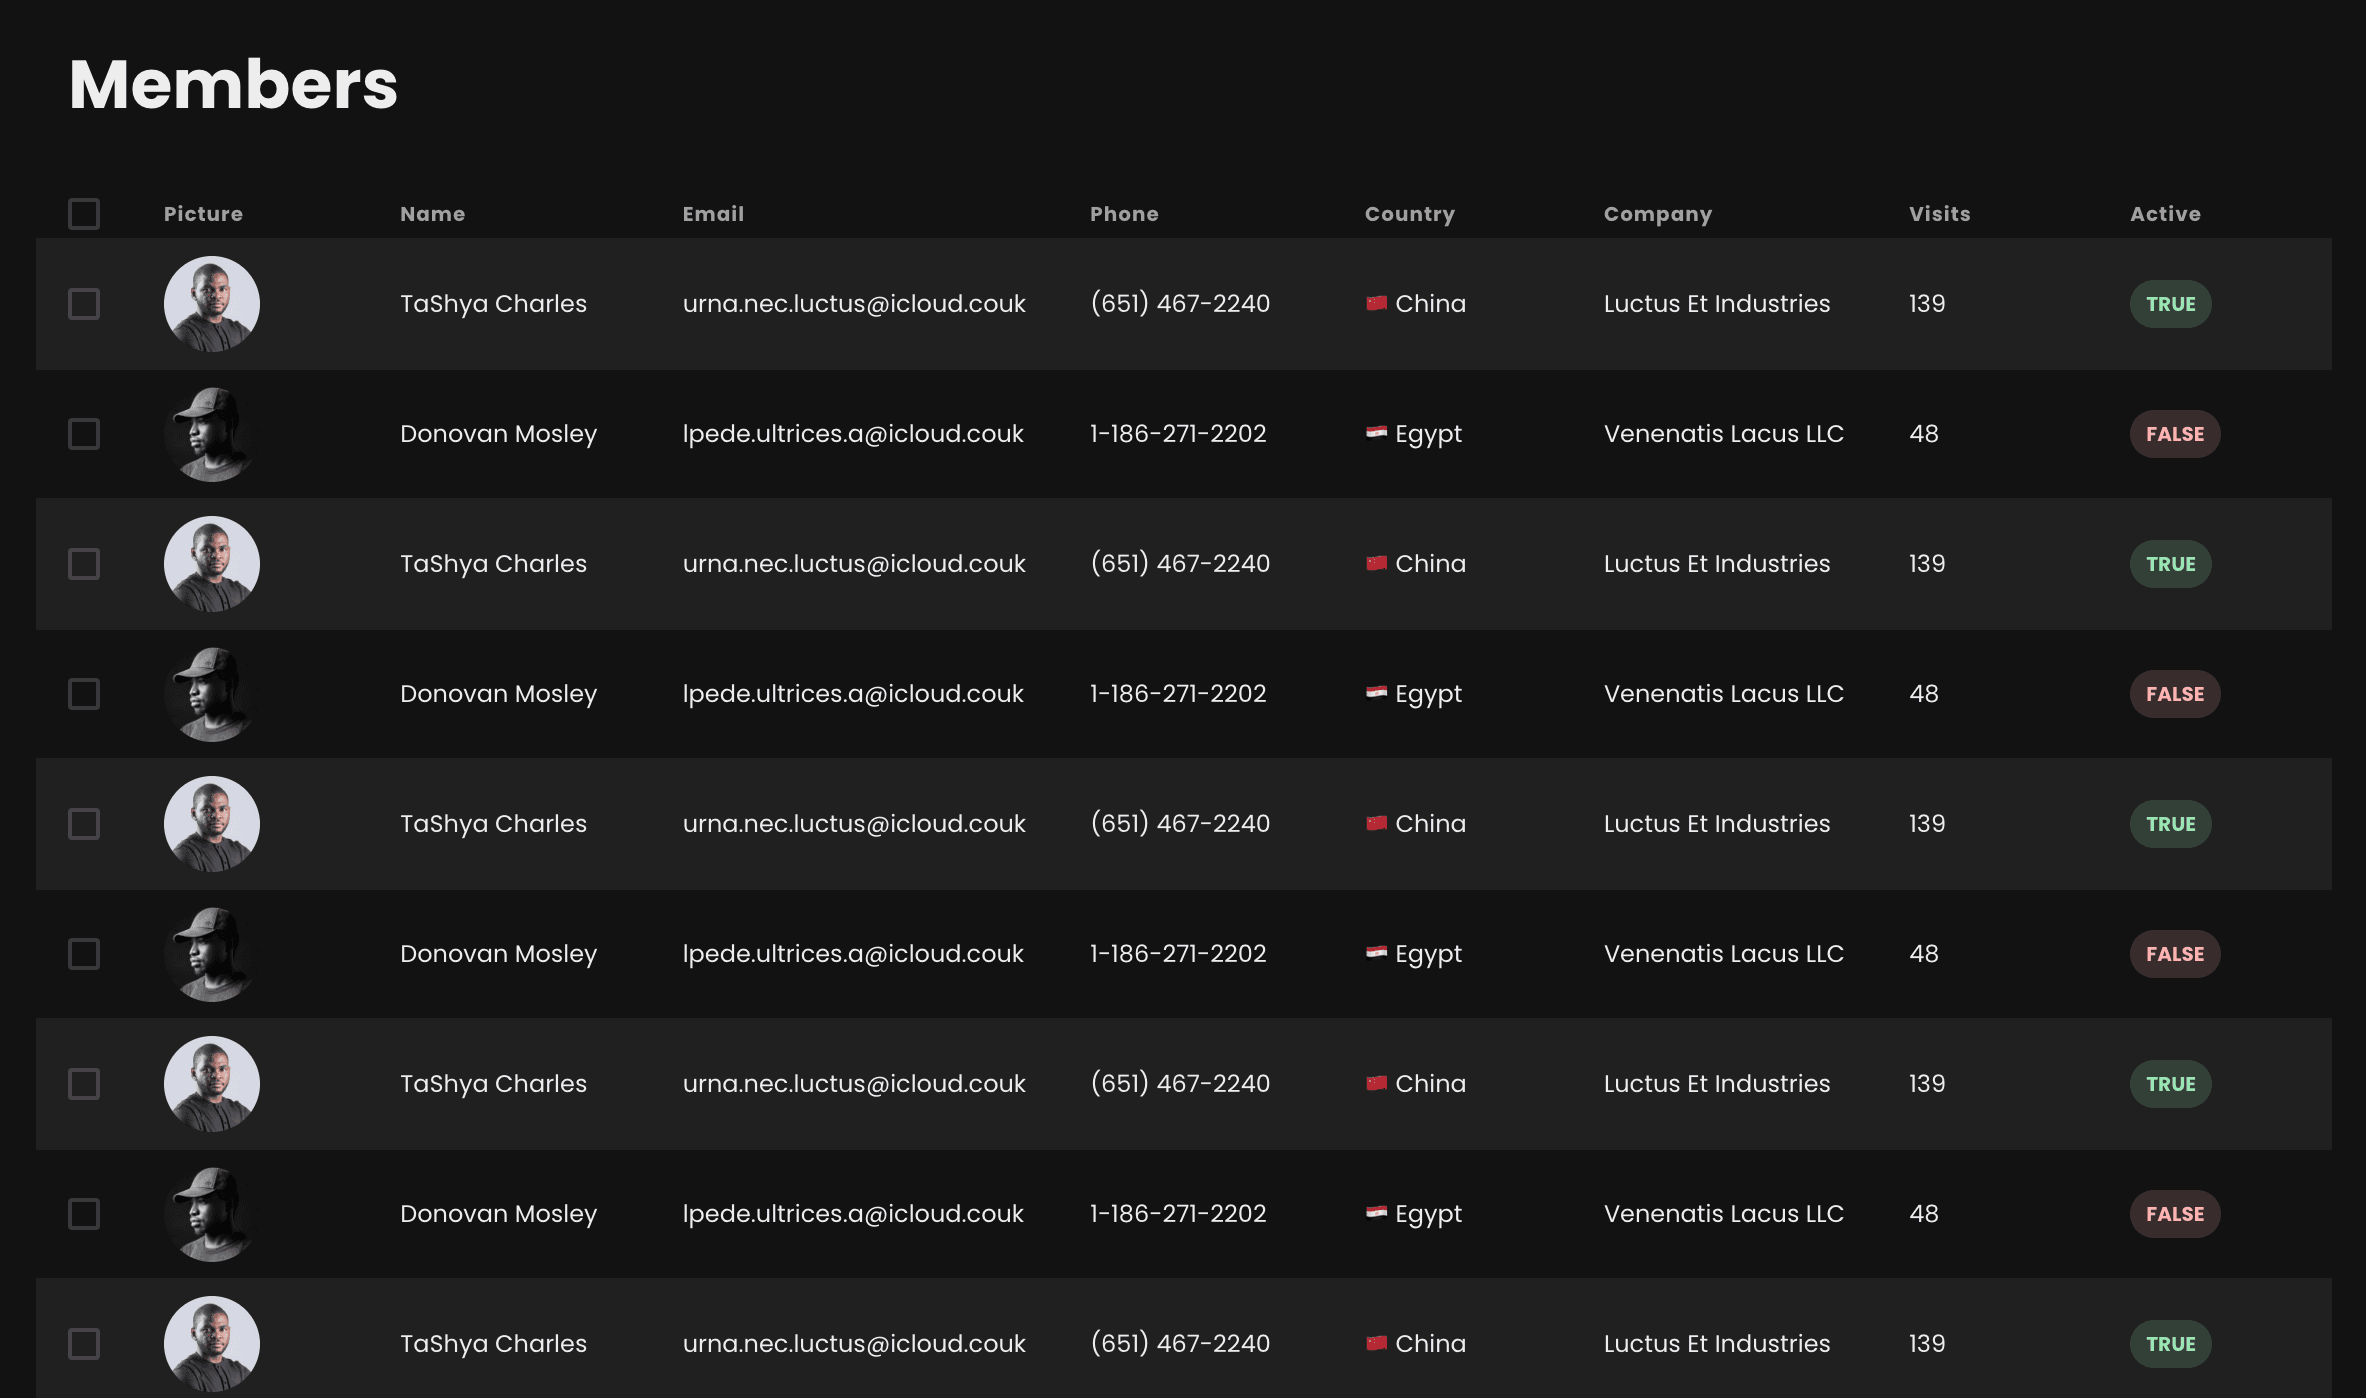Image resolution: width=2366 pixels, height=1398 pixels.
Task: Click phone 1-186-271-2202 in second row
Action: [1178, 434]
